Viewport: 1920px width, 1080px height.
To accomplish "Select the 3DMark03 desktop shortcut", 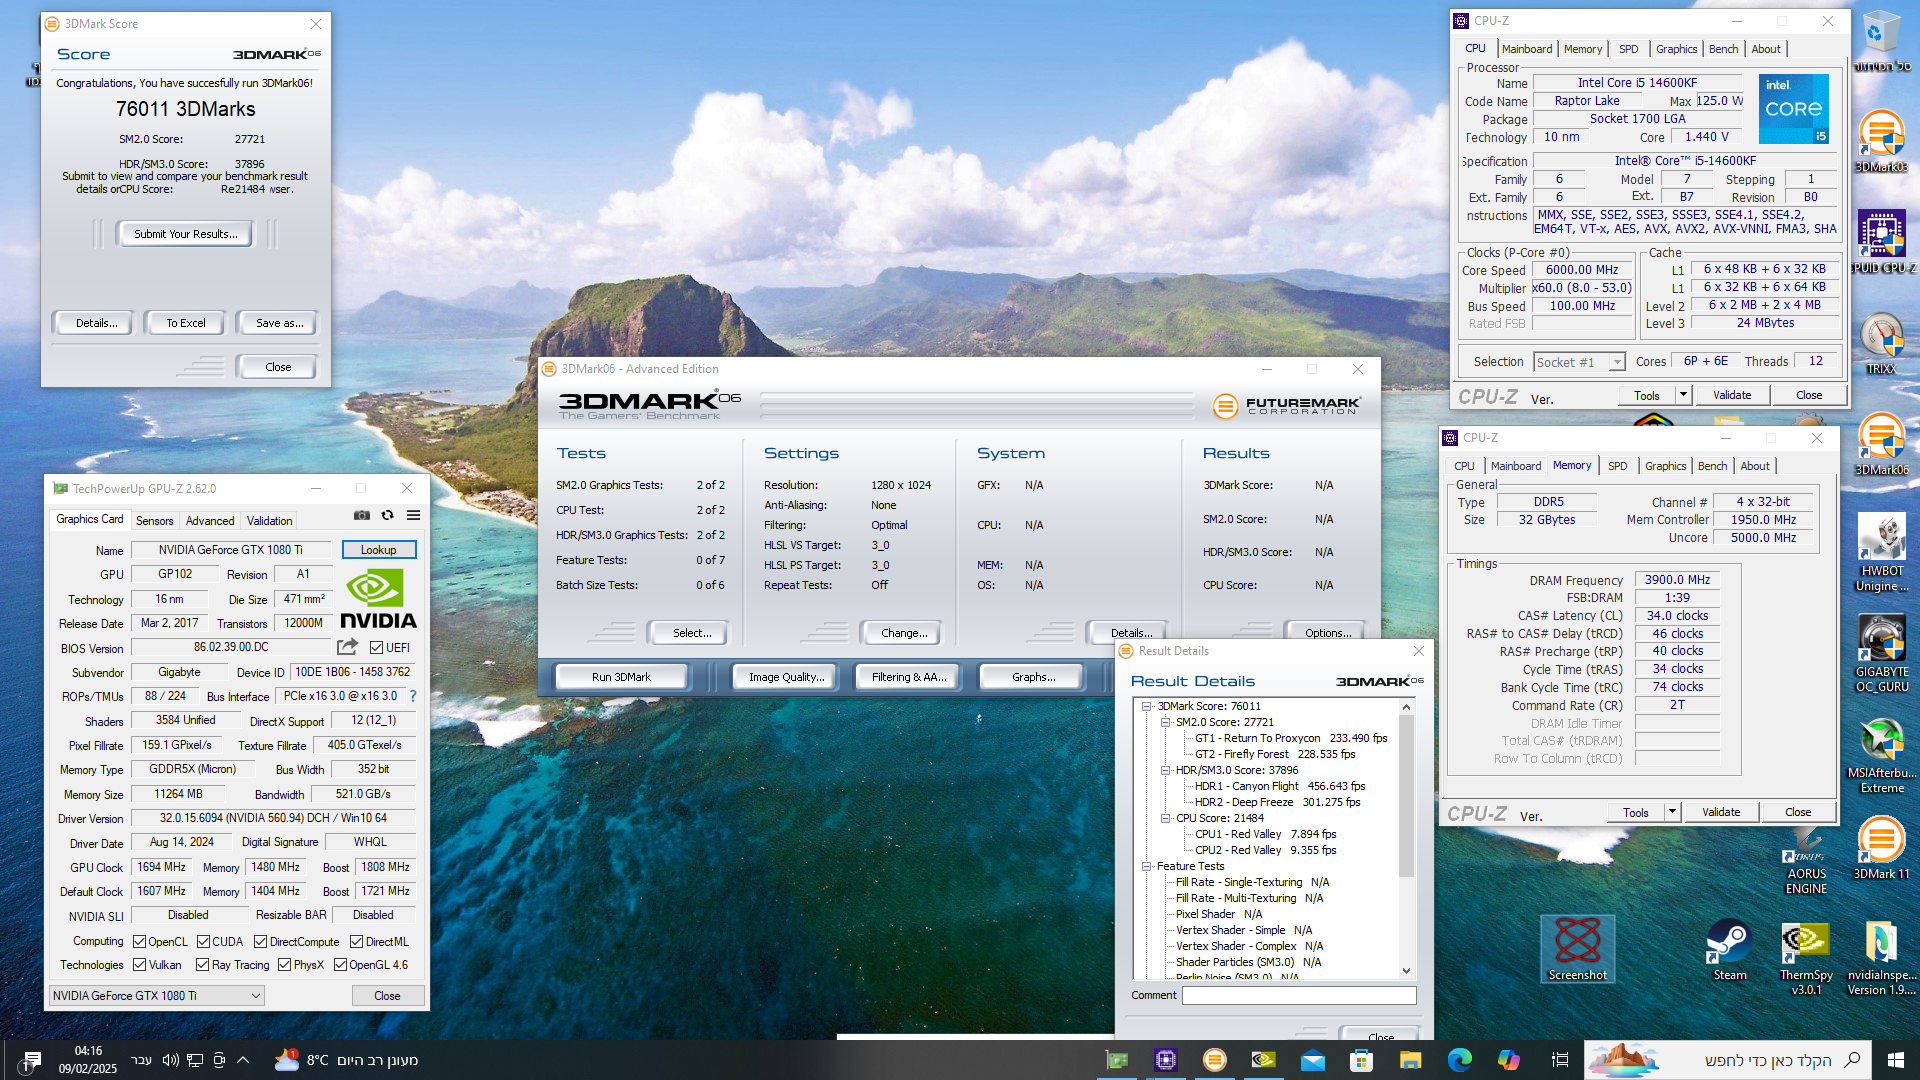I will 1881,142.
